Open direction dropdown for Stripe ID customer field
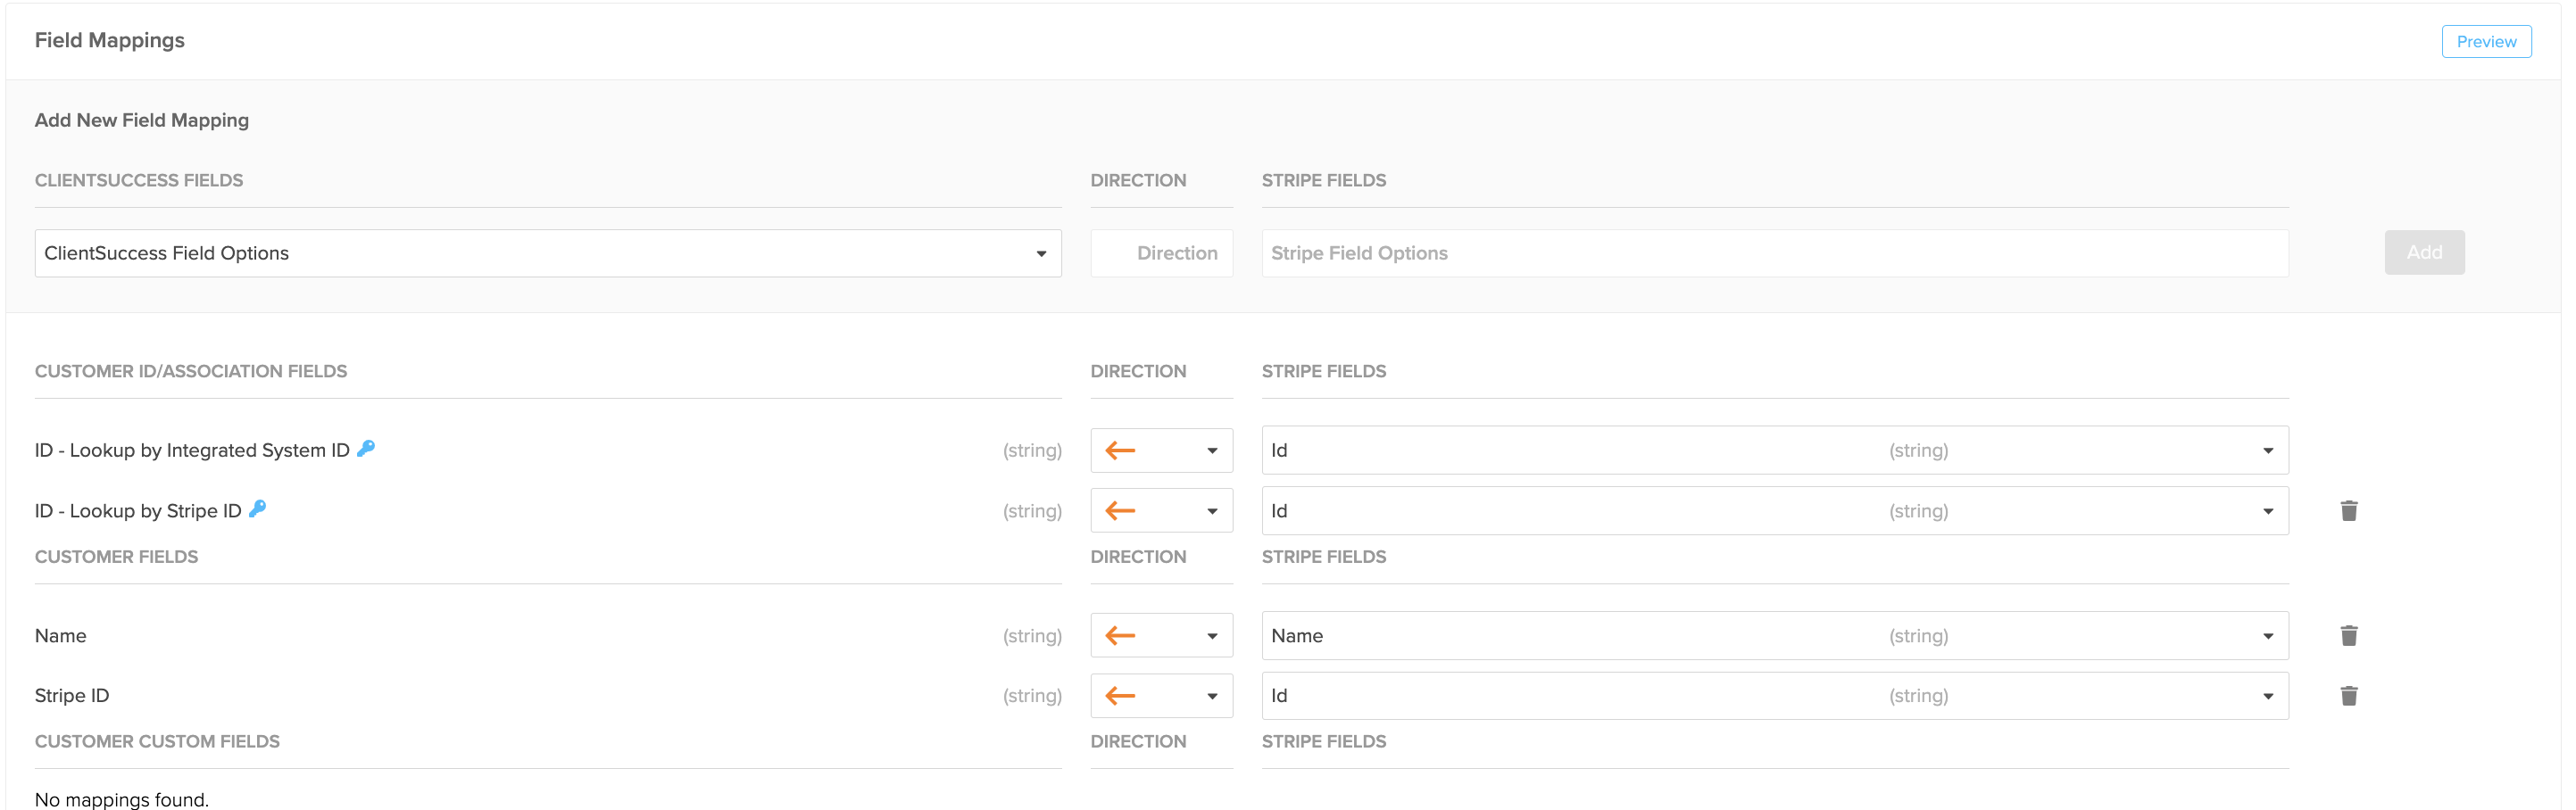 point(1160,696)
